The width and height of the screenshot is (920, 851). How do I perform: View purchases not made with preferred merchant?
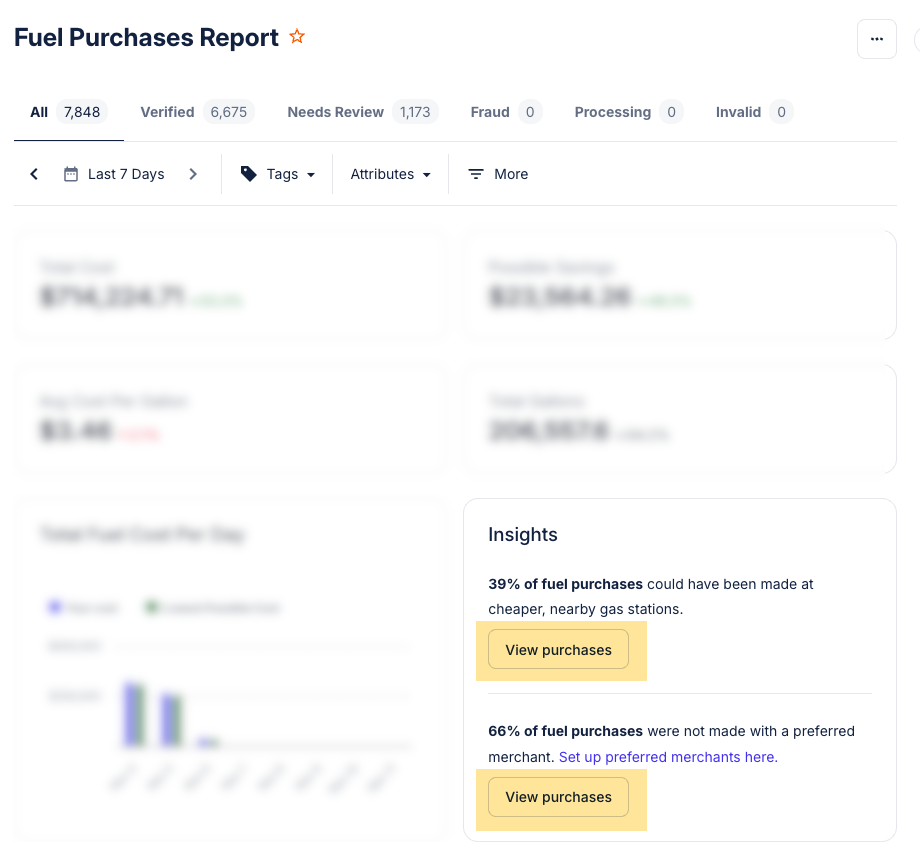click(558, 797)
